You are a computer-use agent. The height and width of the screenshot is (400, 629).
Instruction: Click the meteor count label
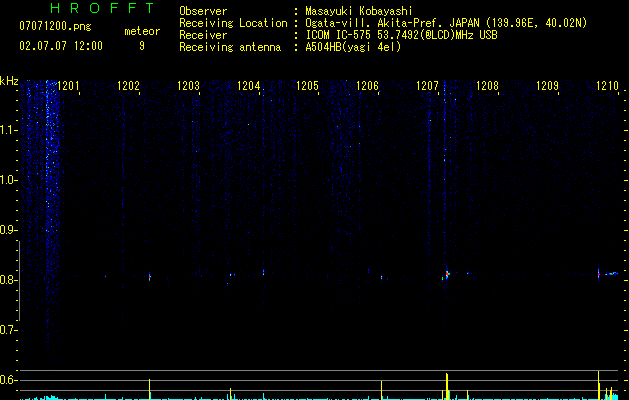tap(142, 31)
